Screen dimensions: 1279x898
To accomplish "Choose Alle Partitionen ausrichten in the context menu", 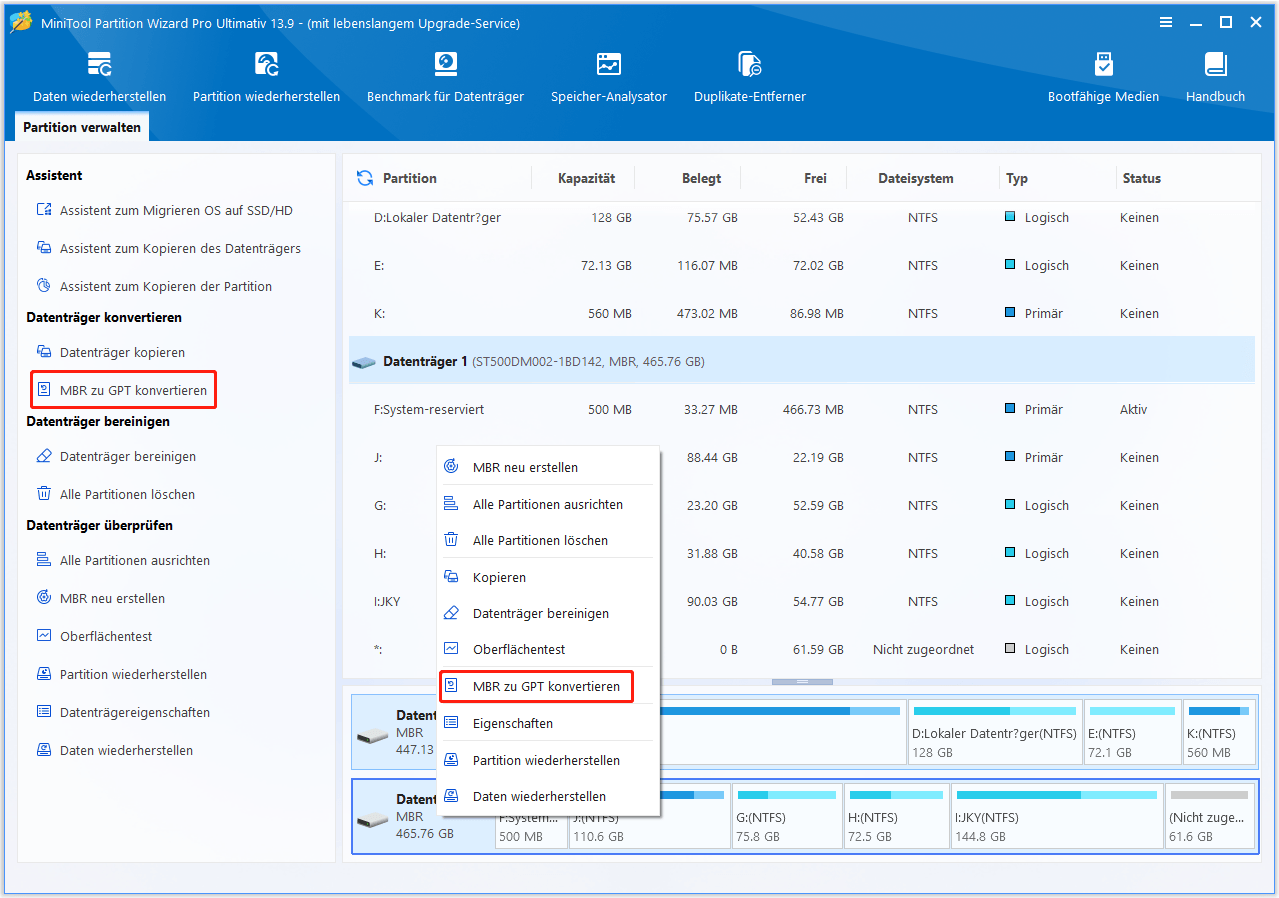I will [x=548, y=505].
